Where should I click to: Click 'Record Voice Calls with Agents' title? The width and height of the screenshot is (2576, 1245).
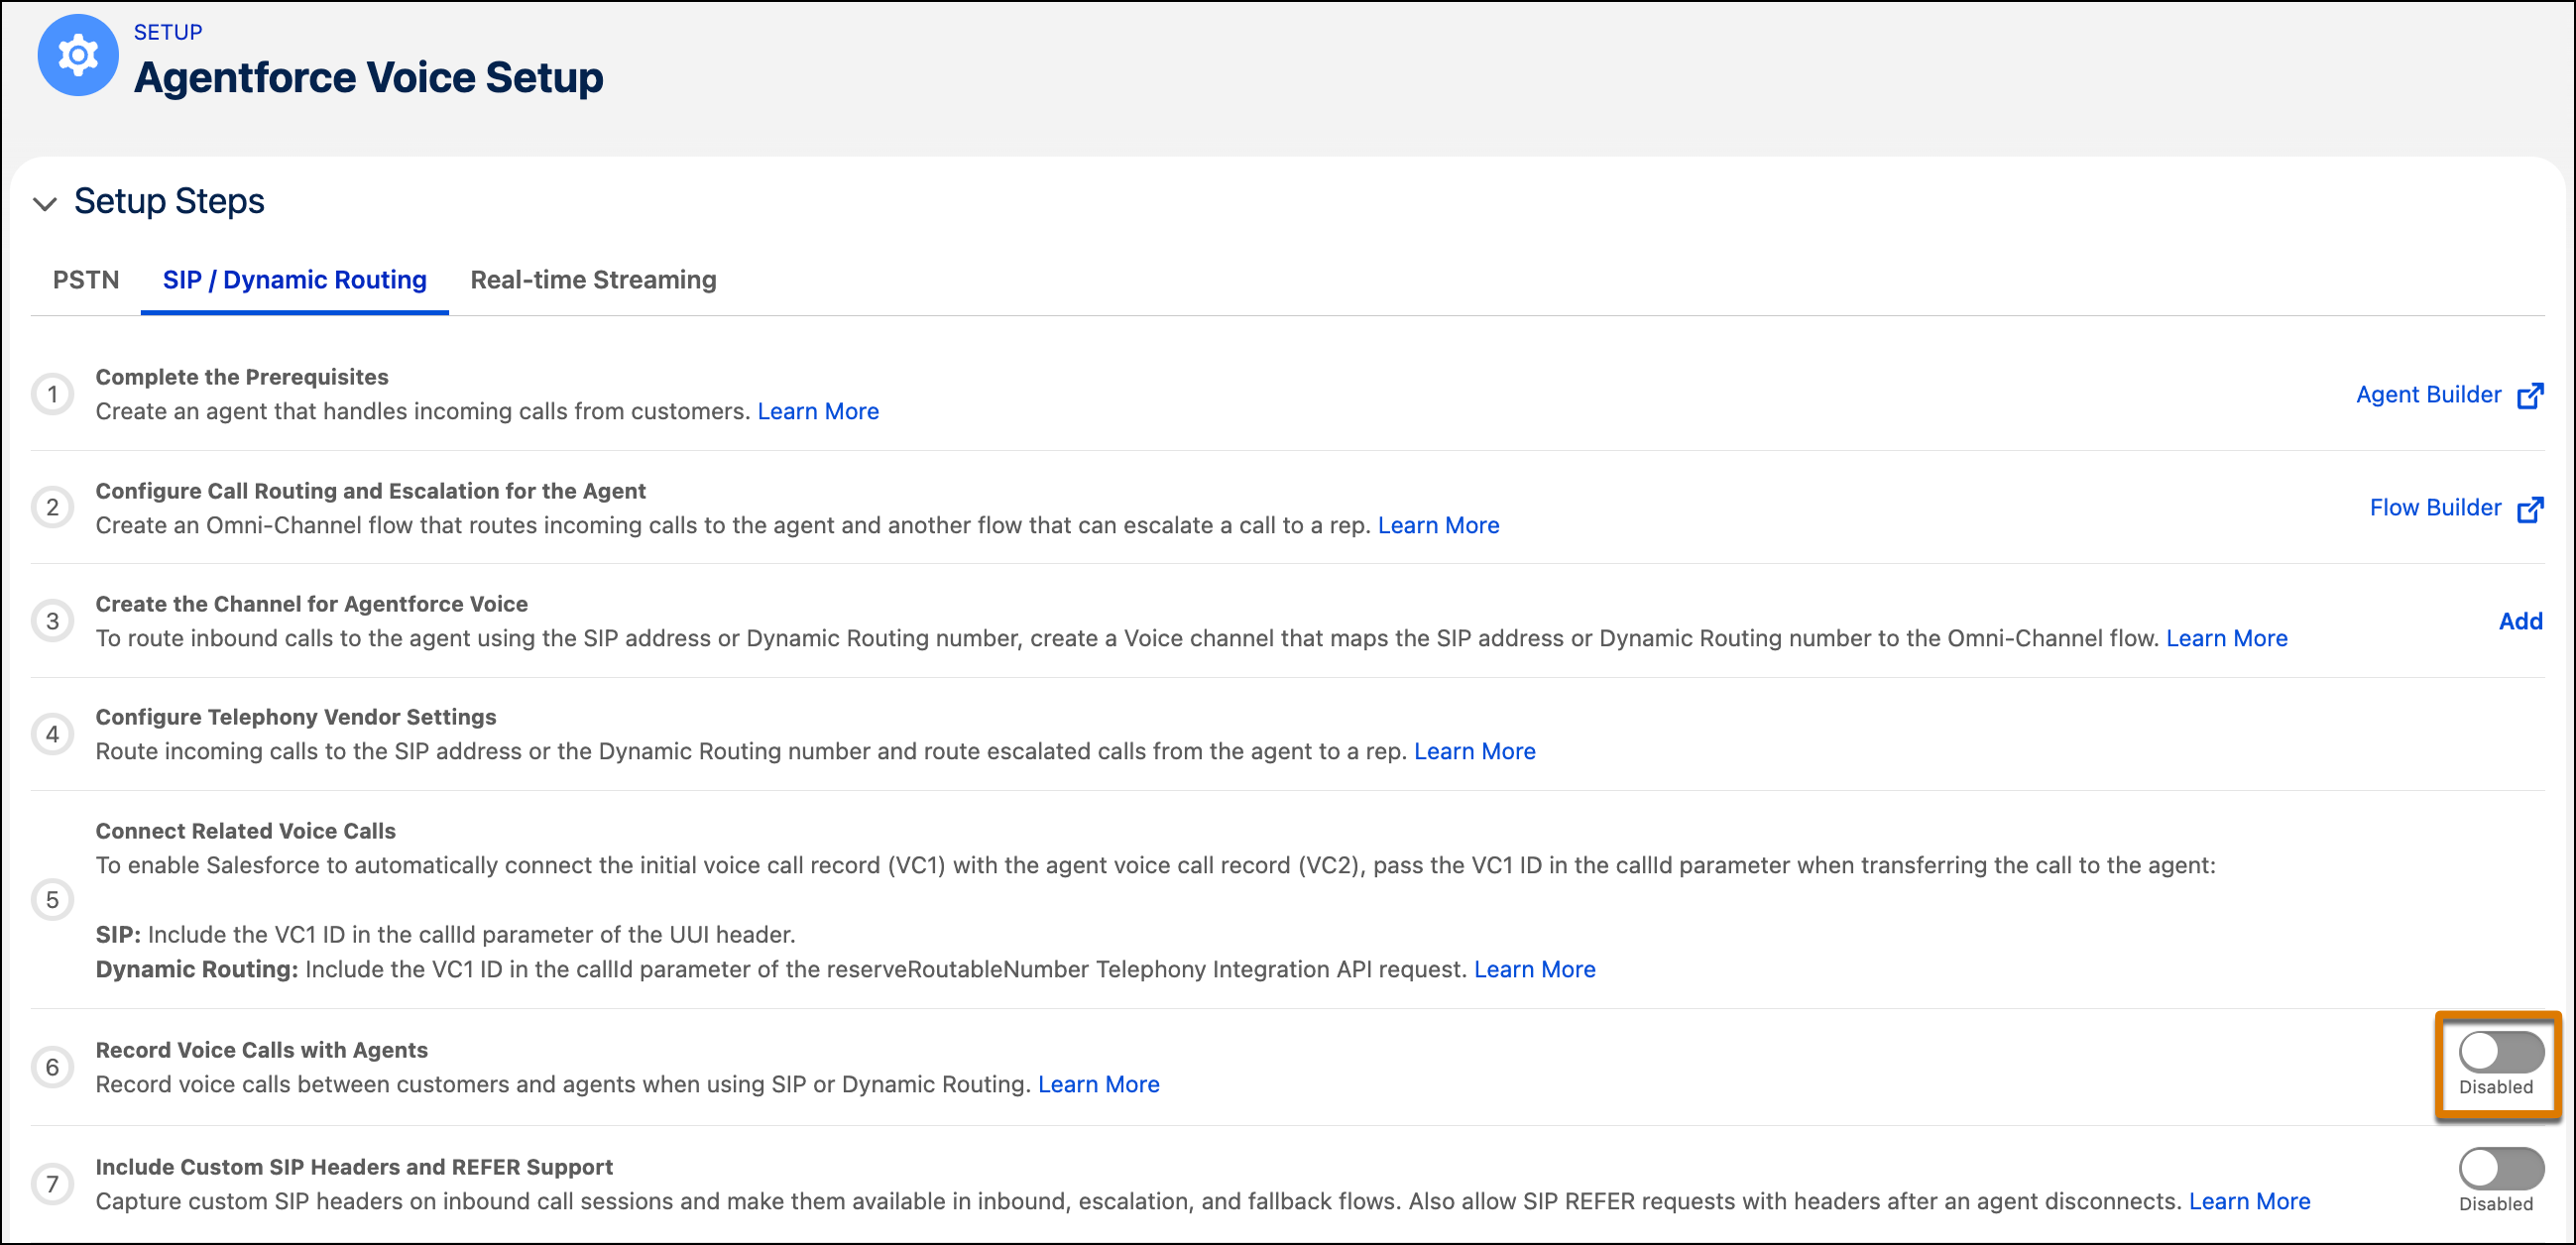click(x=261, y=1050)
